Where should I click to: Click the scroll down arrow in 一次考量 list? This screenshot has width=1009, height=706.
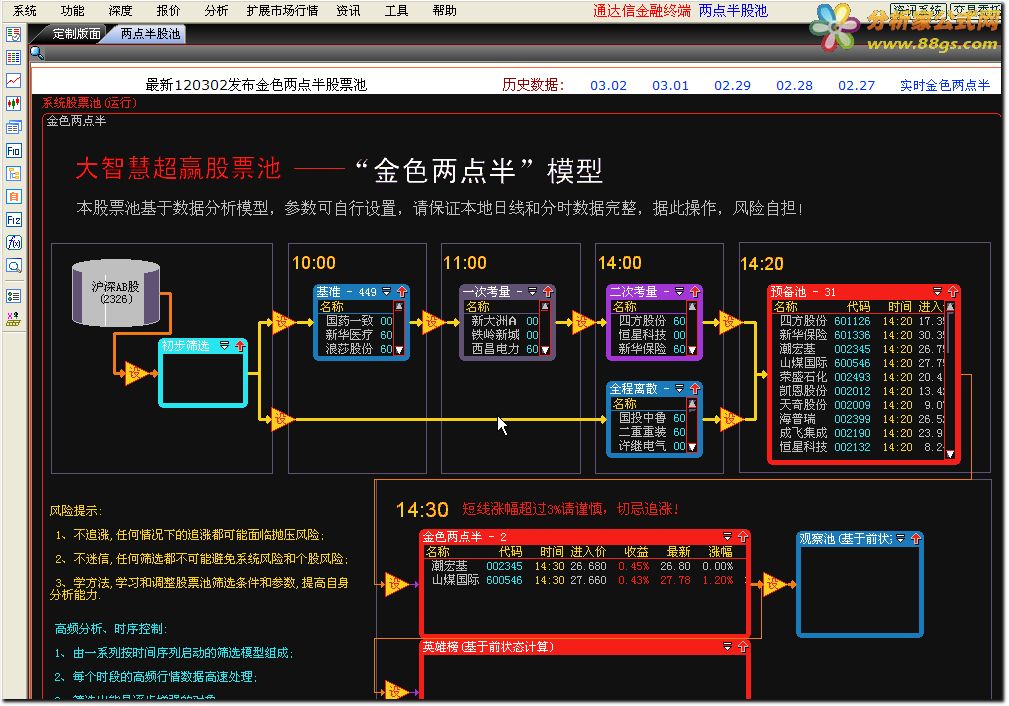coord(545,350)
